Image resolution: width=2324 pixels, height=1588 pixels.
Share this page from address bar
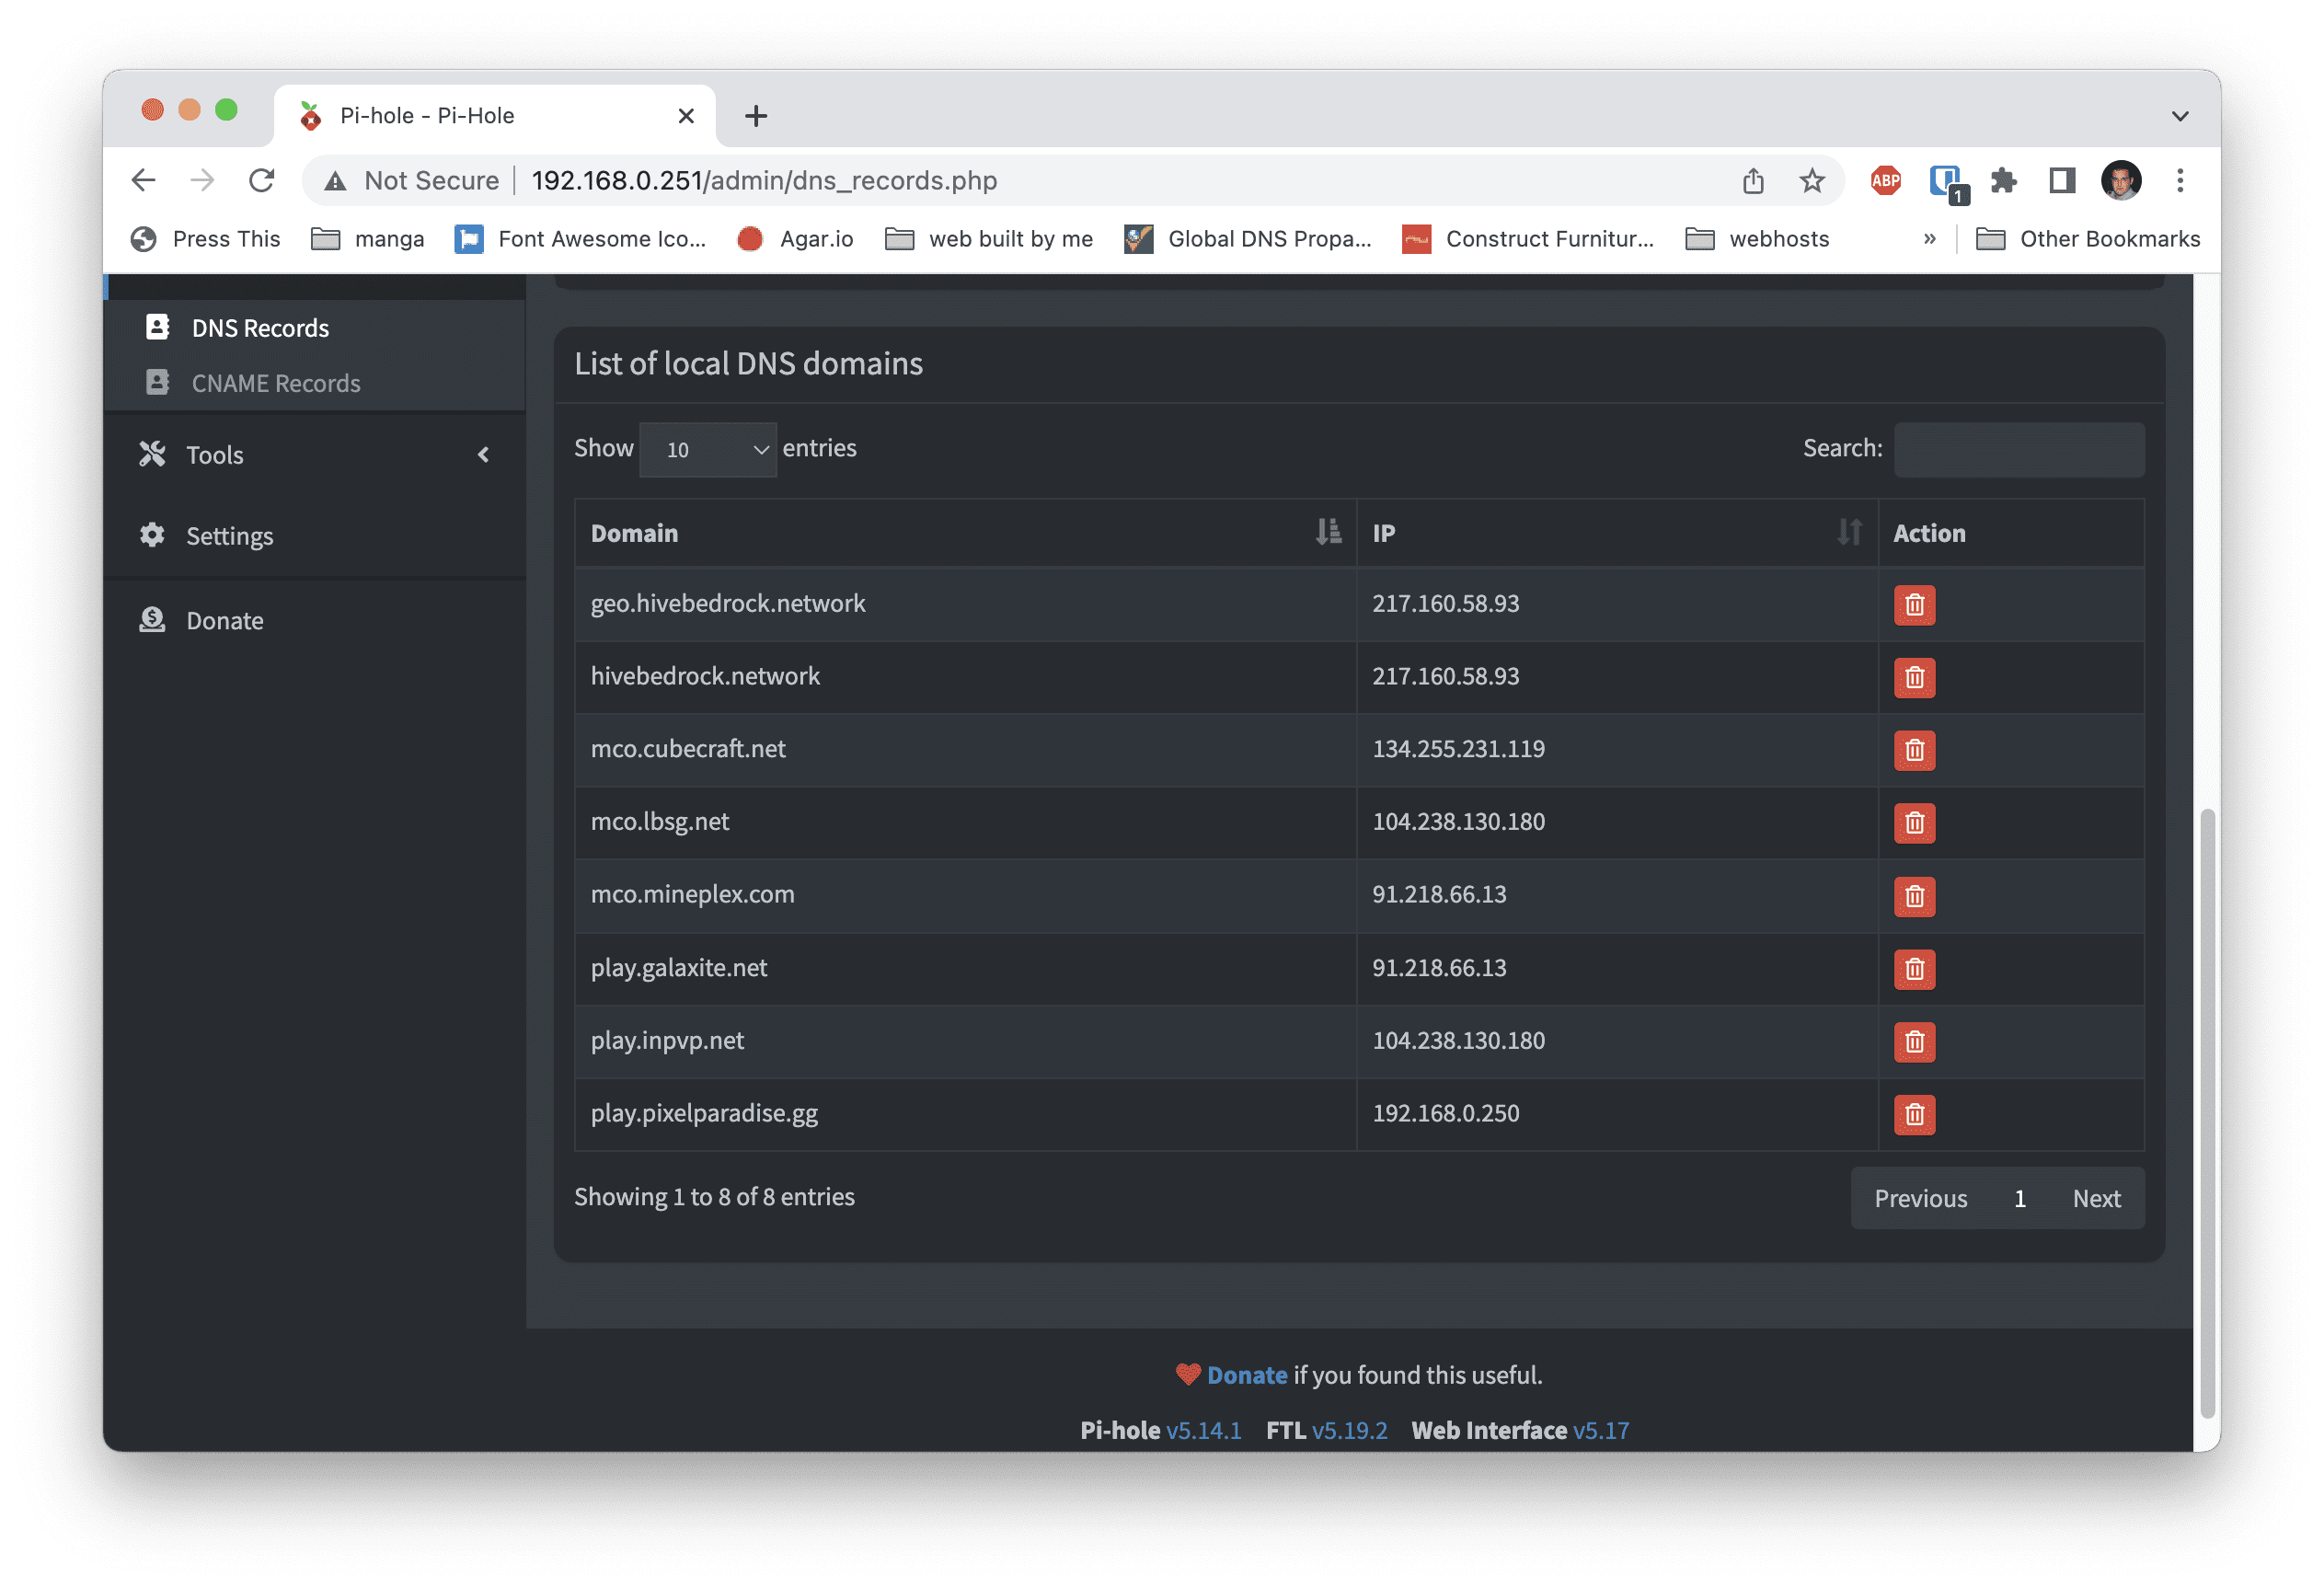click(x=1753, y=181)
